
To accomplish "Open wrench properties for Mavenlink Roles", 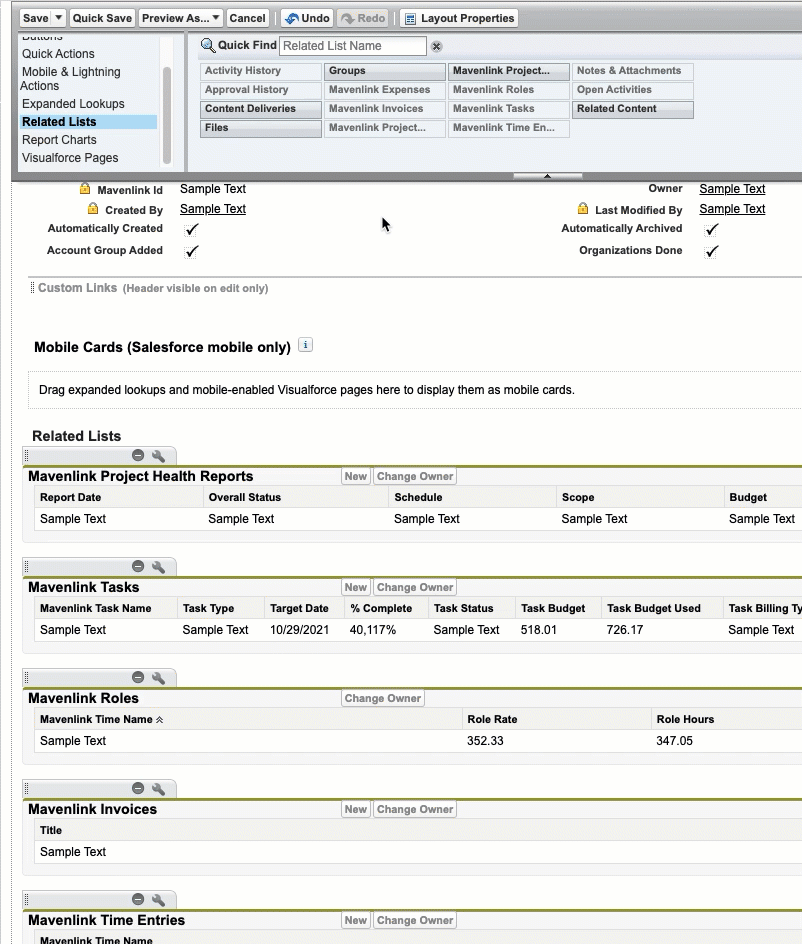I will [x=158, y=677].
